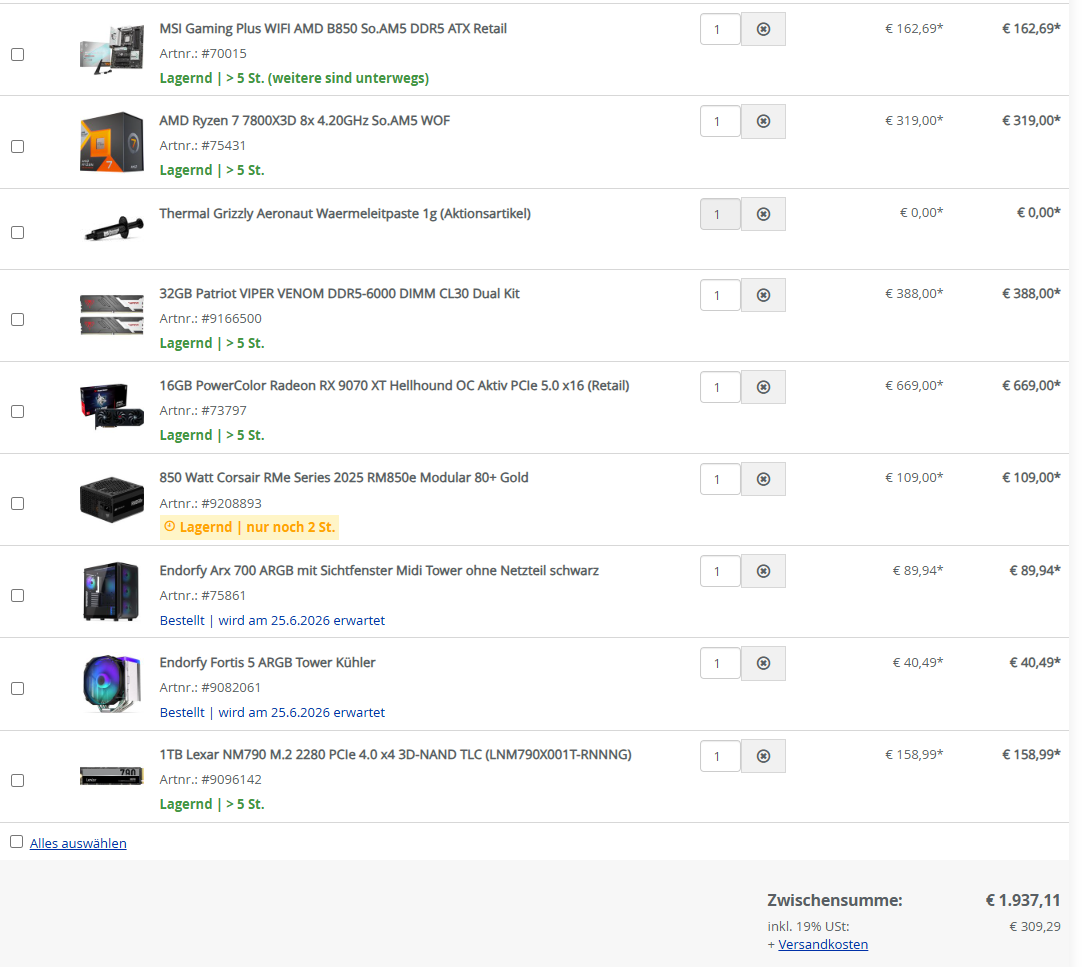Click the Alles auswählen link
Screen dimensions: 1085x967
click(78, 843)
